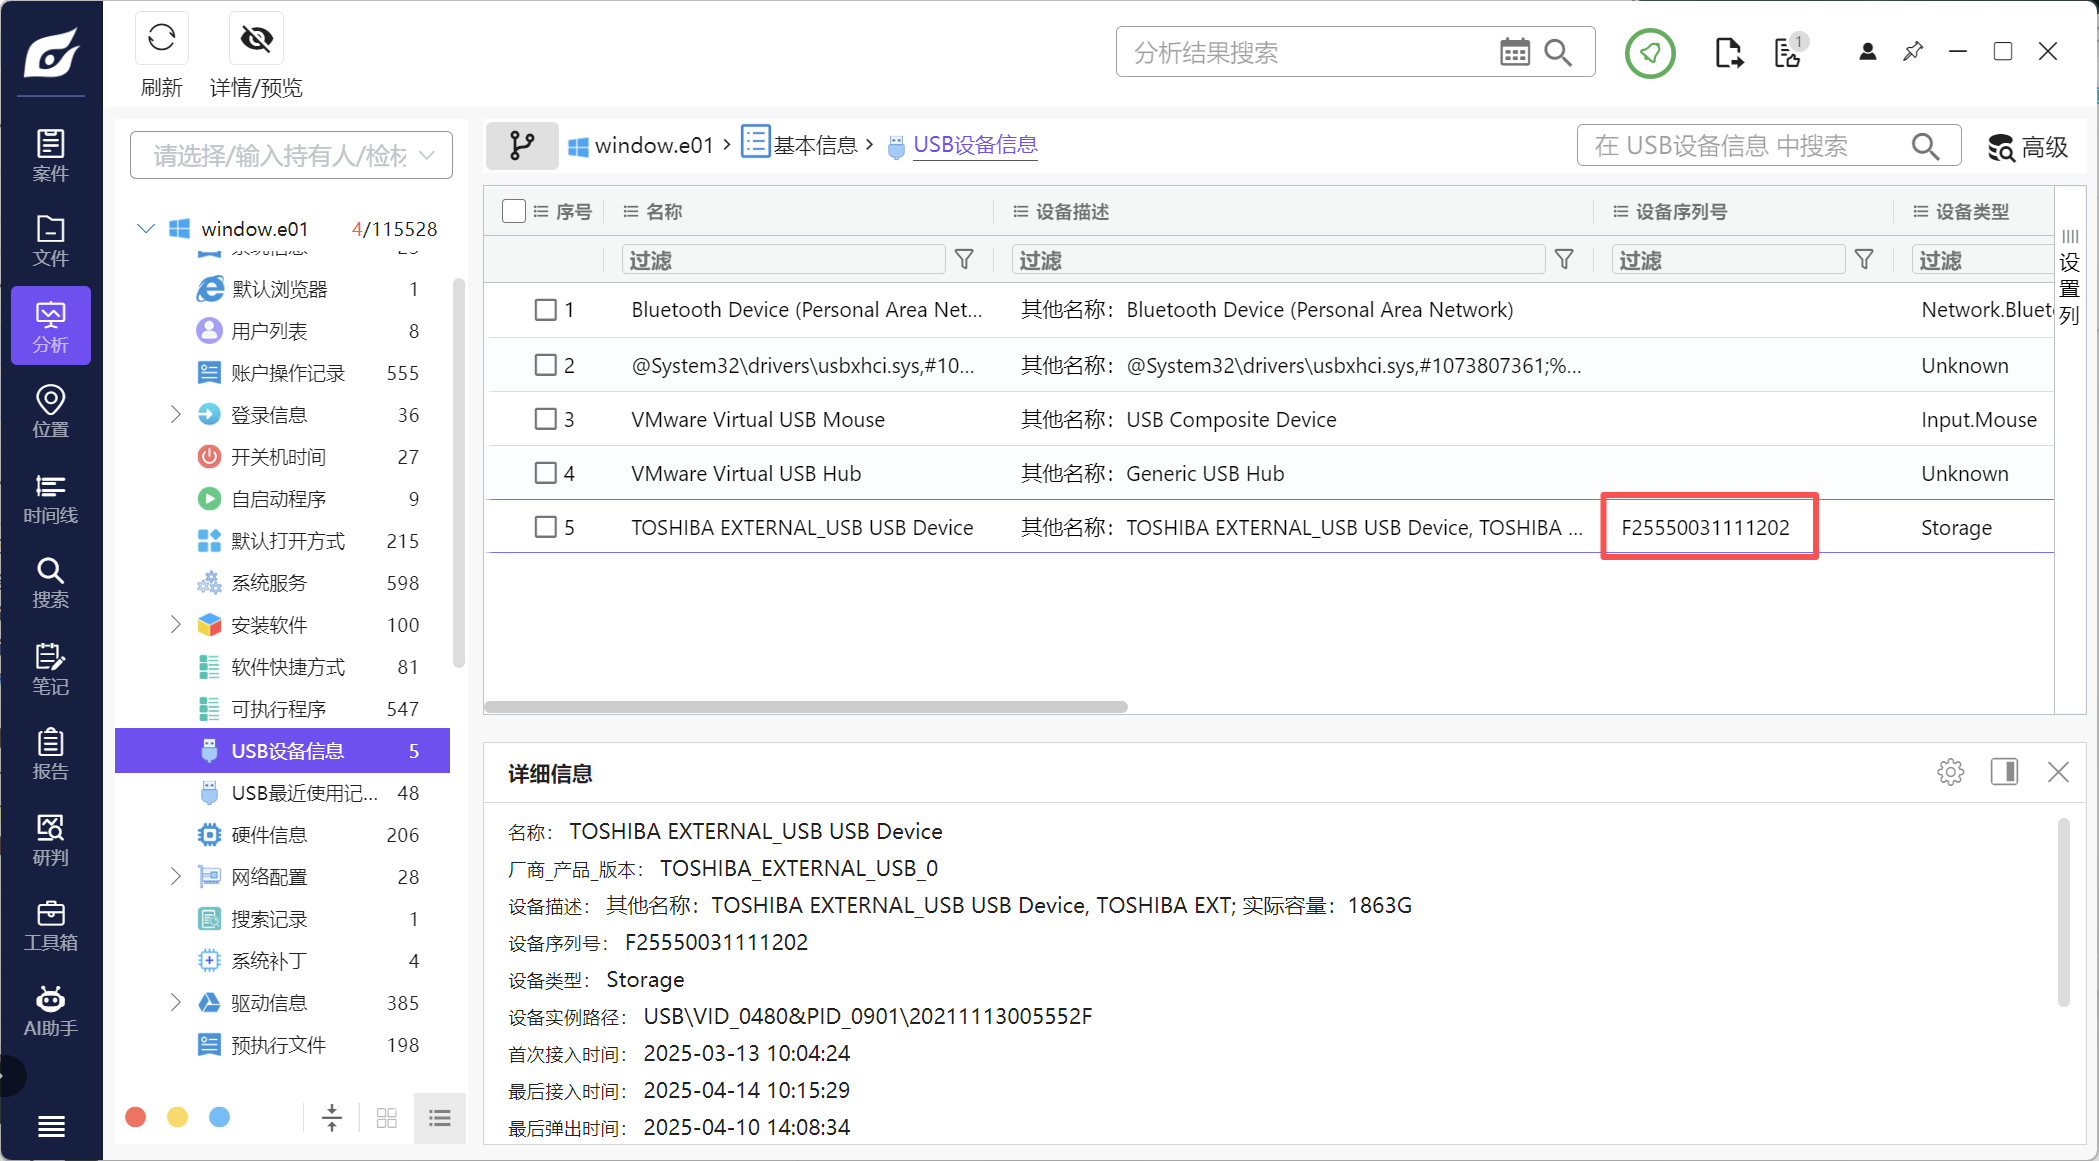This screenshot has width=2099, height=1161.
Task: Open the advanced search button
Action: pyautogui.click(x=2028, y=147)
